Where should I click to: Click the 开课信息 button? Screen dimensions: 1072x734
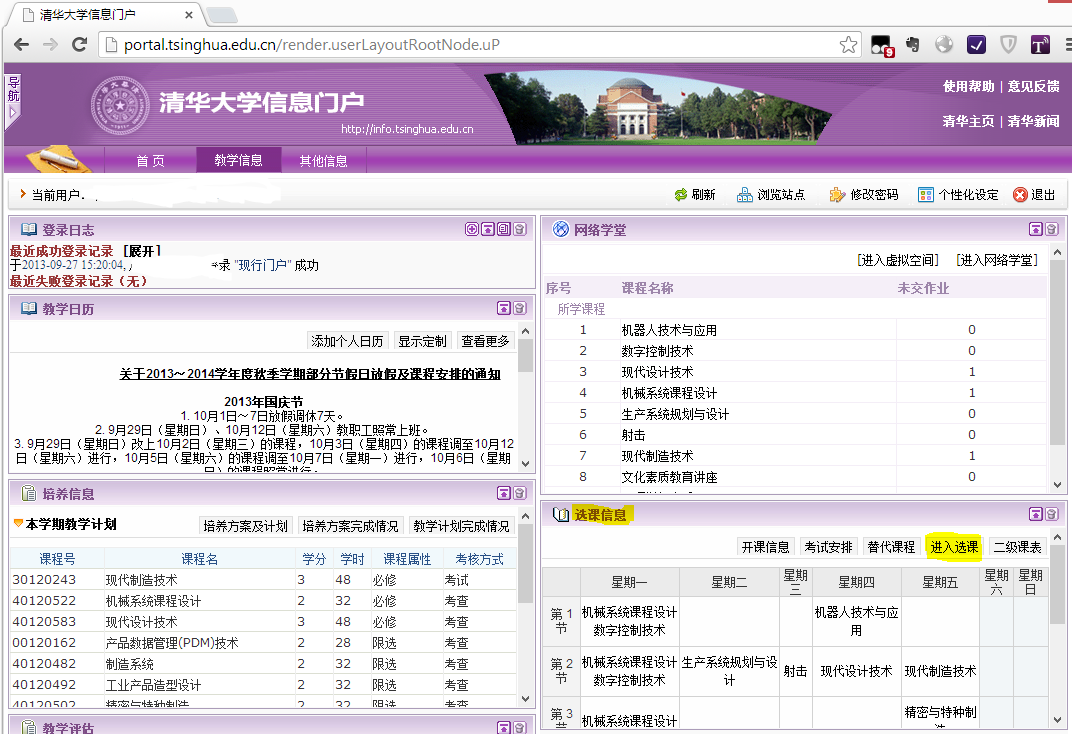tap(766, 547)
